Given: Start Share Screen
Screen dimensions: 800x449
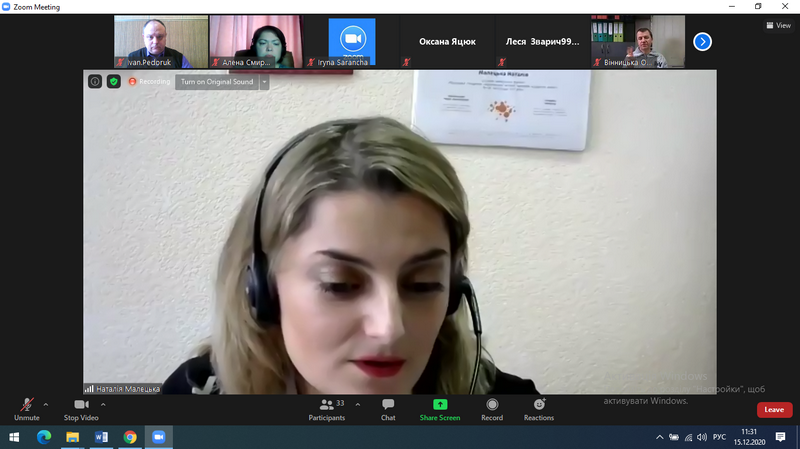Looking at the screenshot, I should 440,410.
